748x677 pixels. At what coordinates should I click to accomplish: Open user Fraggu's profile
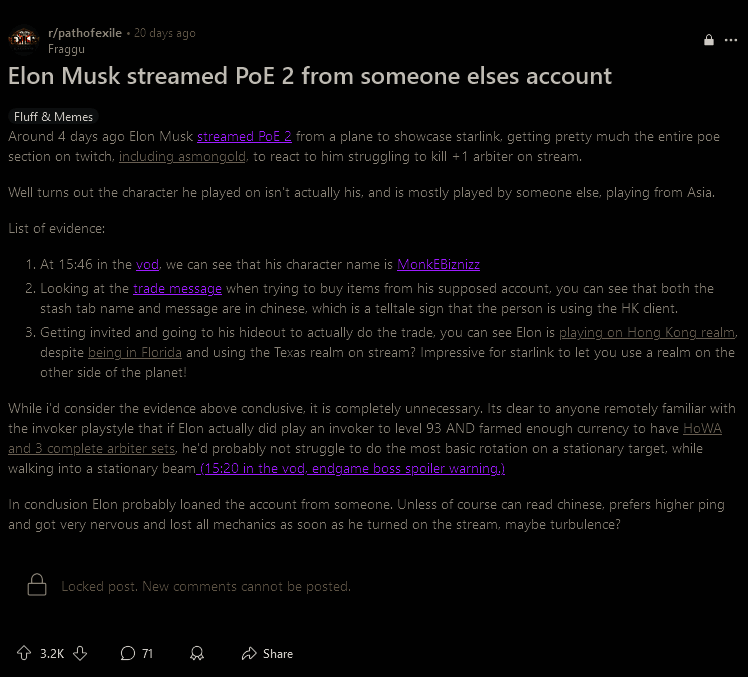pos(65,48)
